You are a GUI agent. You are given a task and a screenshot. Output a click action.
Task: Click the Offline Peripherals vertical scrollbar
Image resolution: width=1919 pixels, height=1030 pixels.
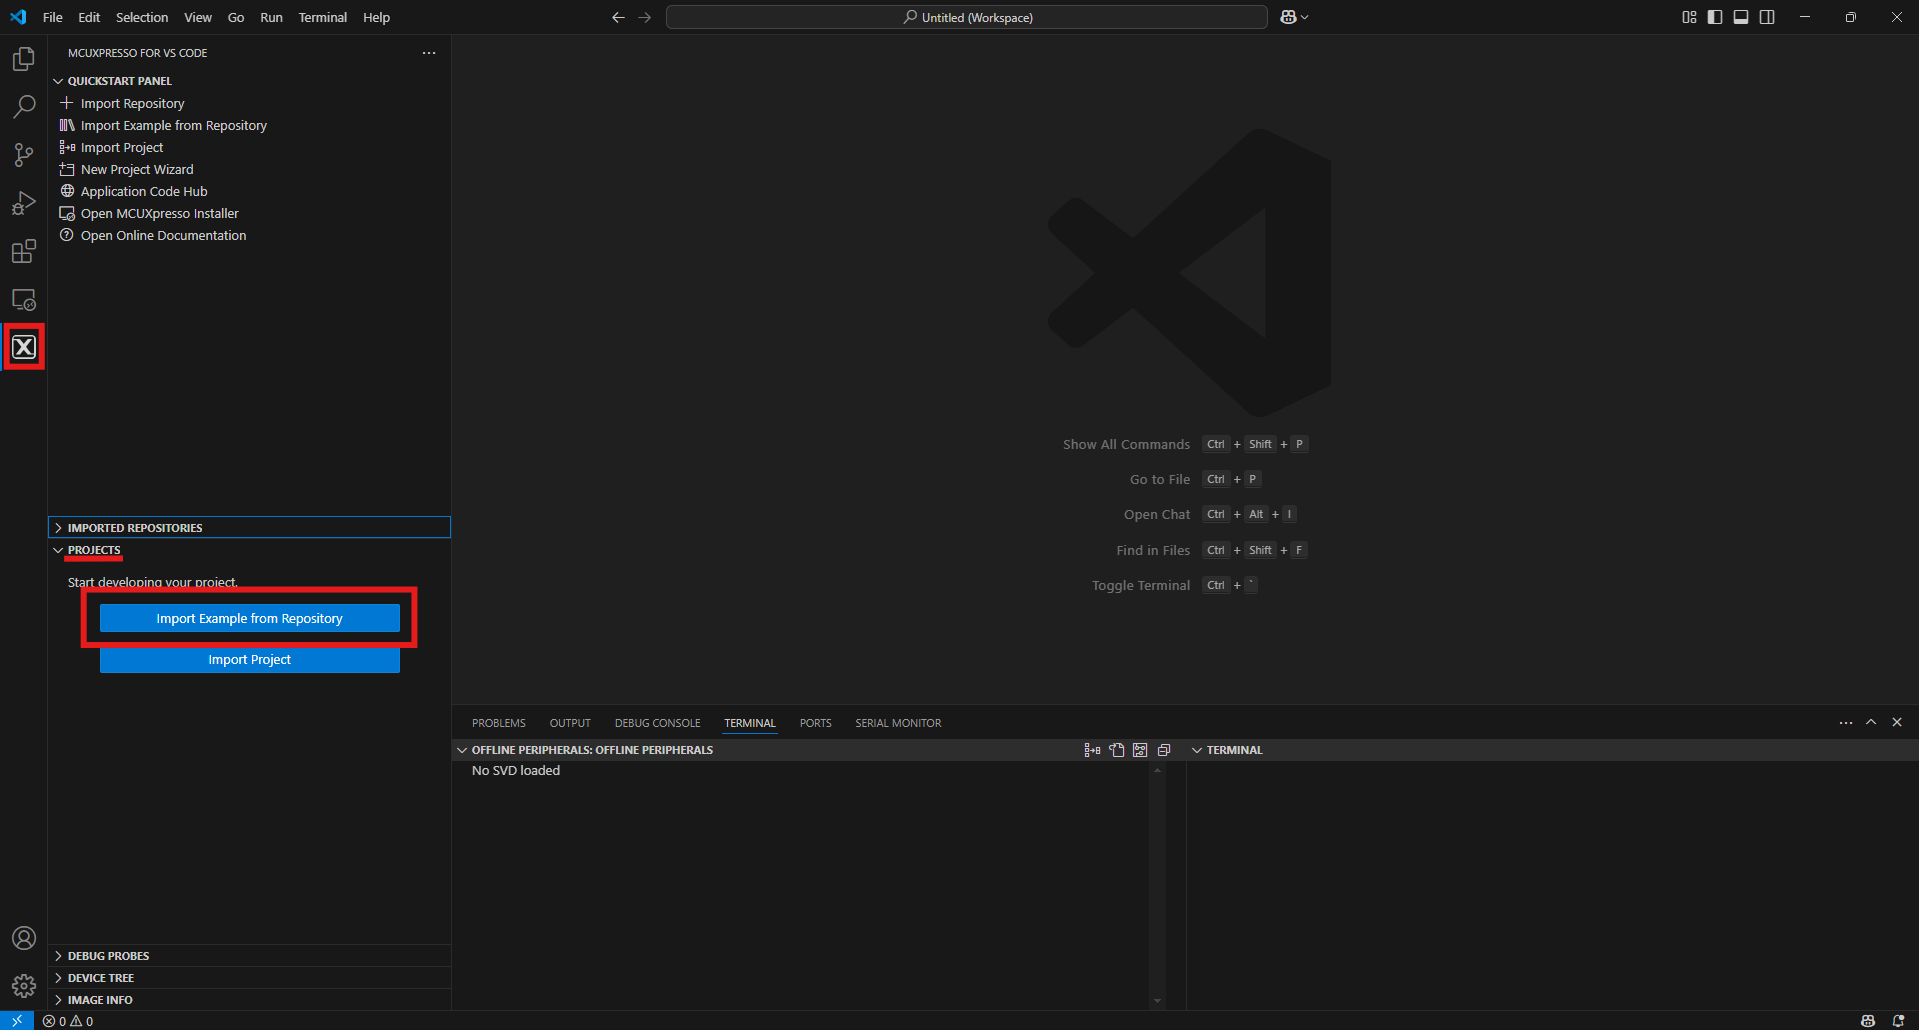[1157, 885]
